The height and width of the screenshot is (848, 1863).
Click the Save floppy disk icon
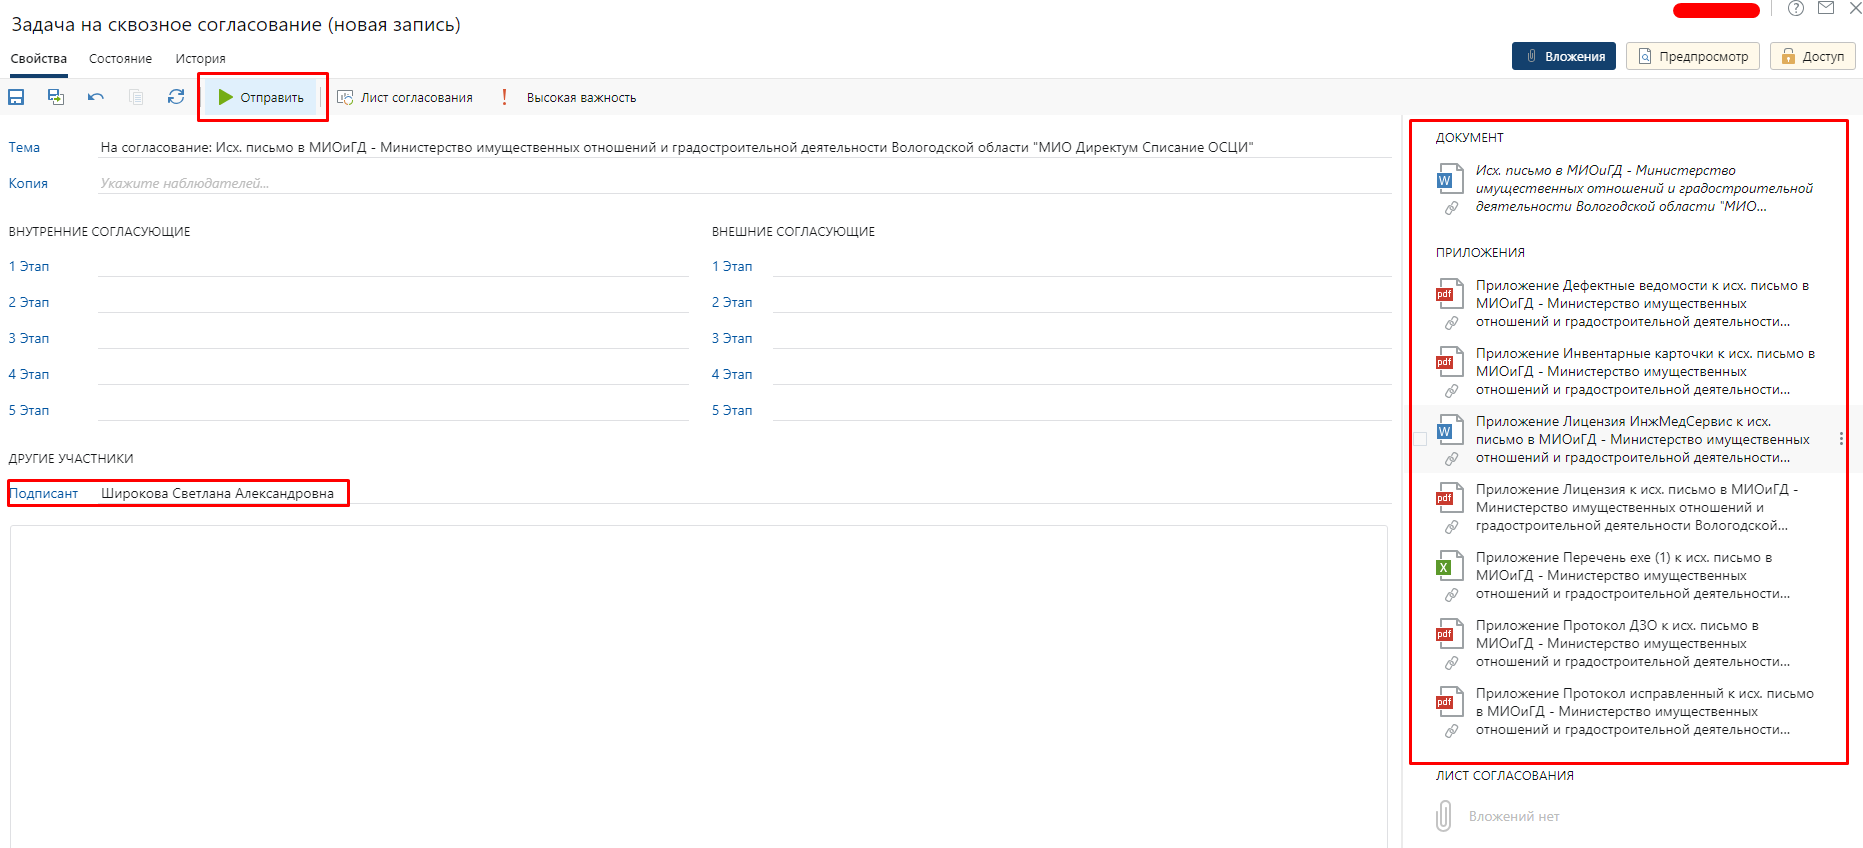(16, 97)
